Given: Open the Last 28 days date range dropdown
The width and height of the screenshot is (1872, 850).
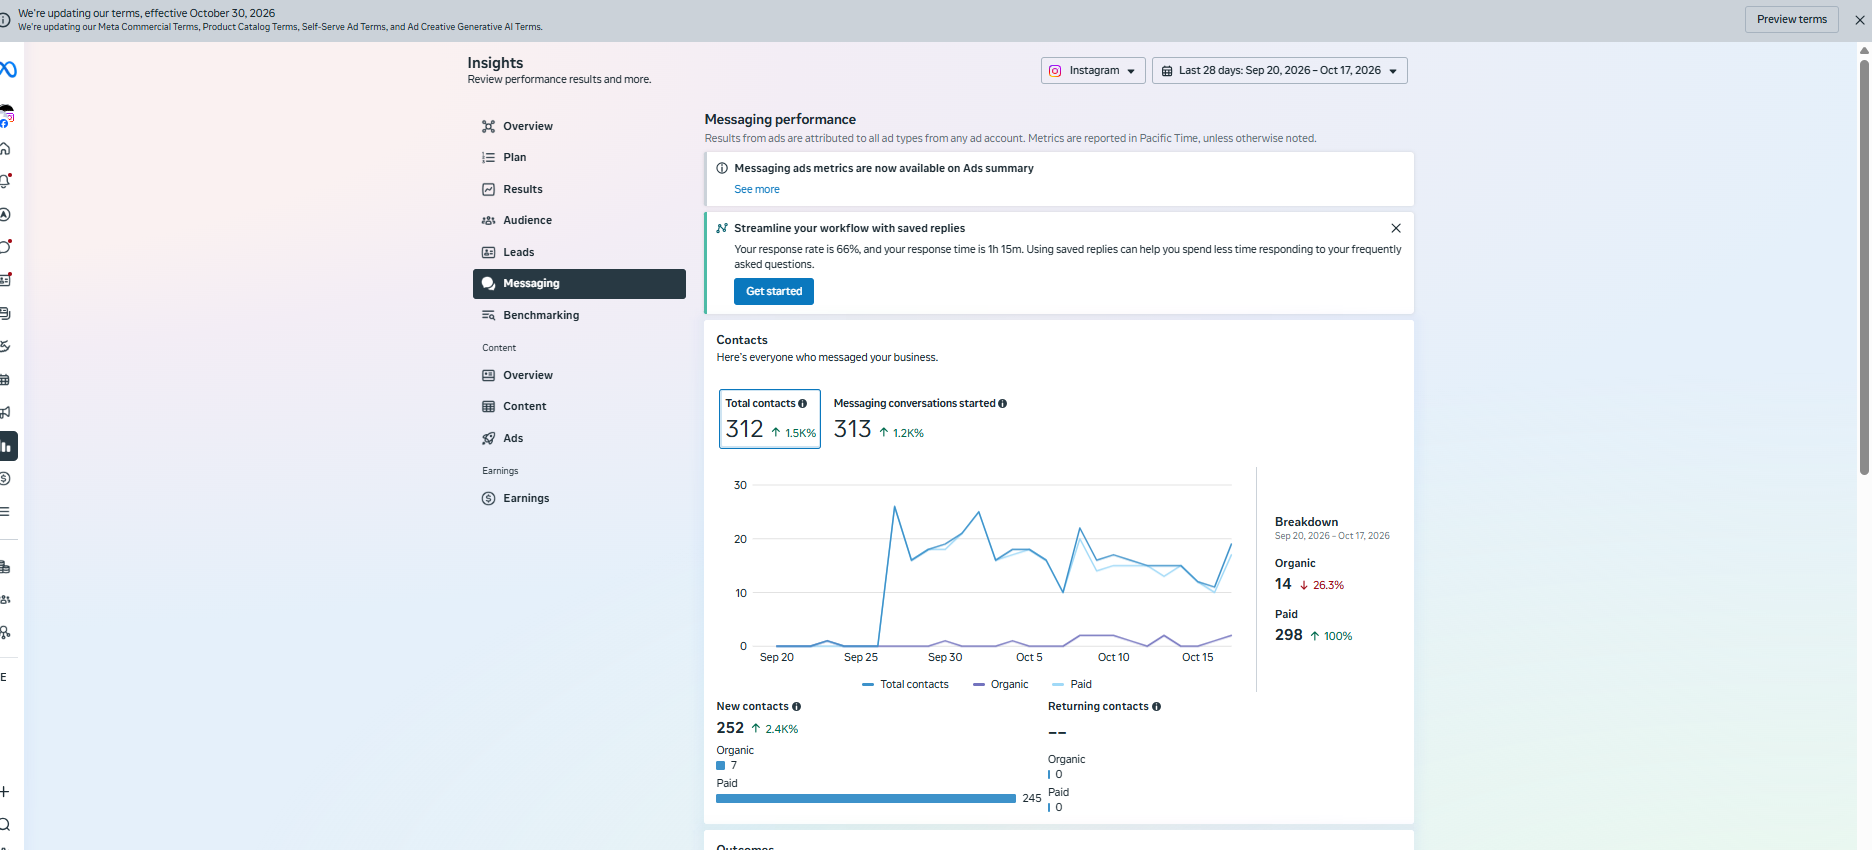Looking at the screenshot, I should click(x=1279, y=71).
